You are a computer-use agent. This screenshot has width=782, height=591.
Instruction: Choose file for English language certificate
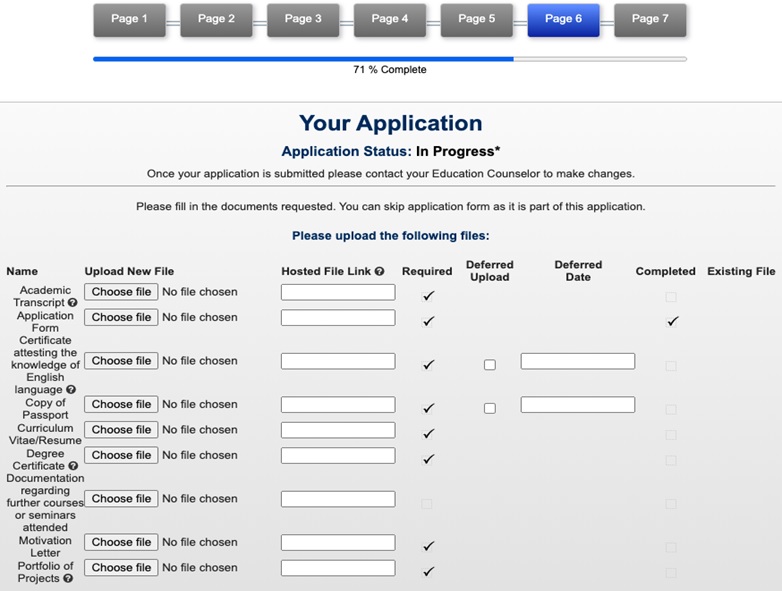121,361
